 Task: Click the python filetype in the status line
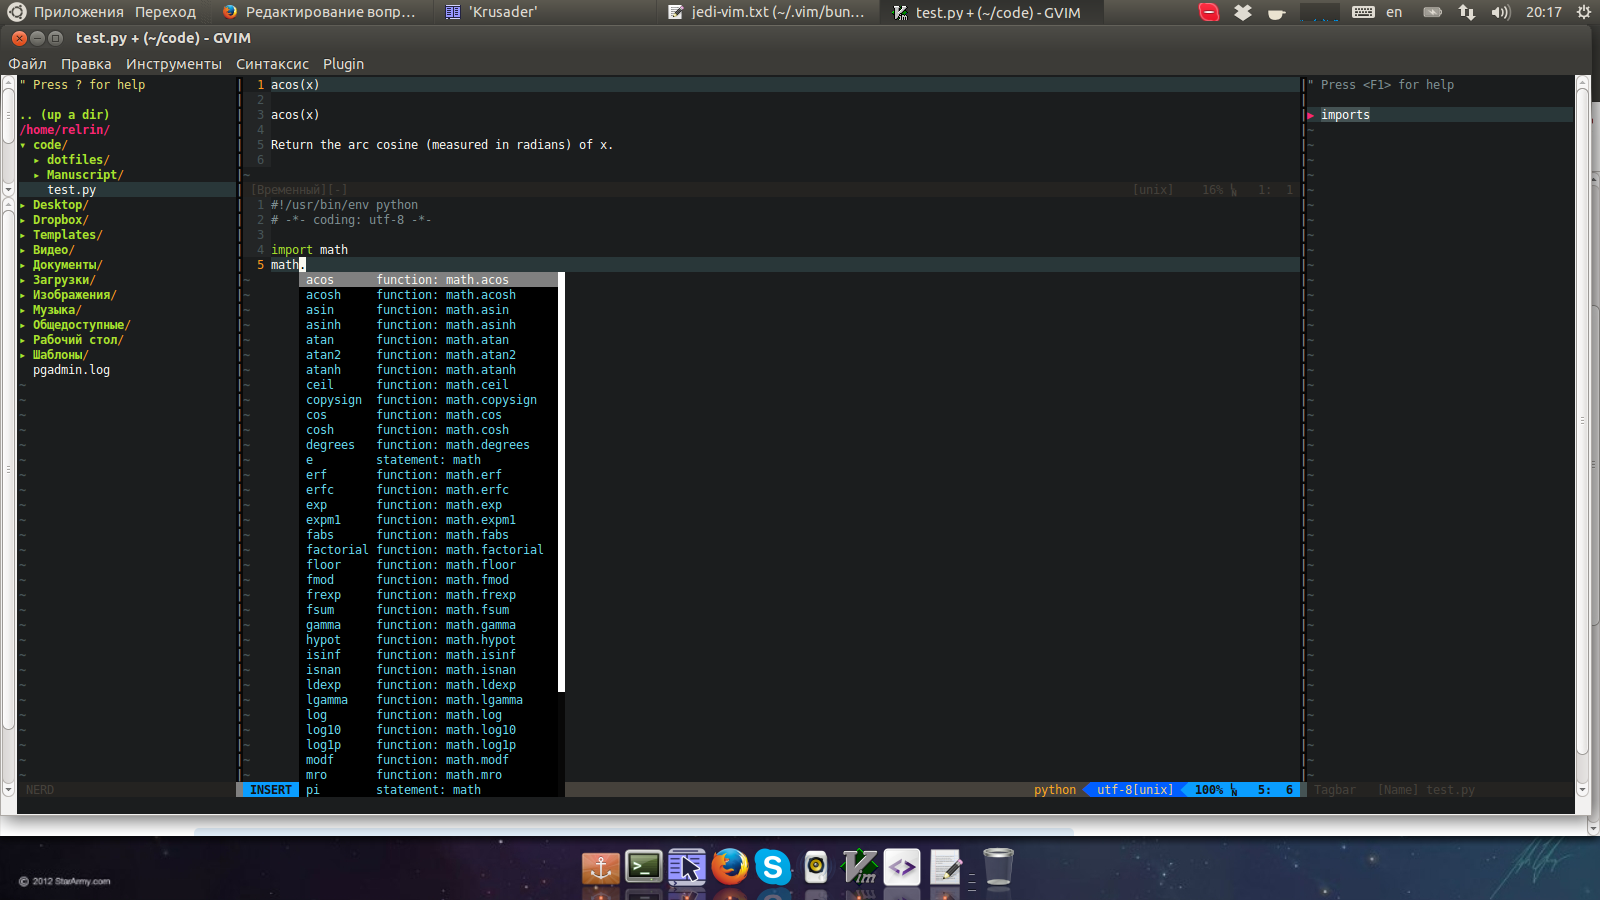click(x=1055, y=790)
